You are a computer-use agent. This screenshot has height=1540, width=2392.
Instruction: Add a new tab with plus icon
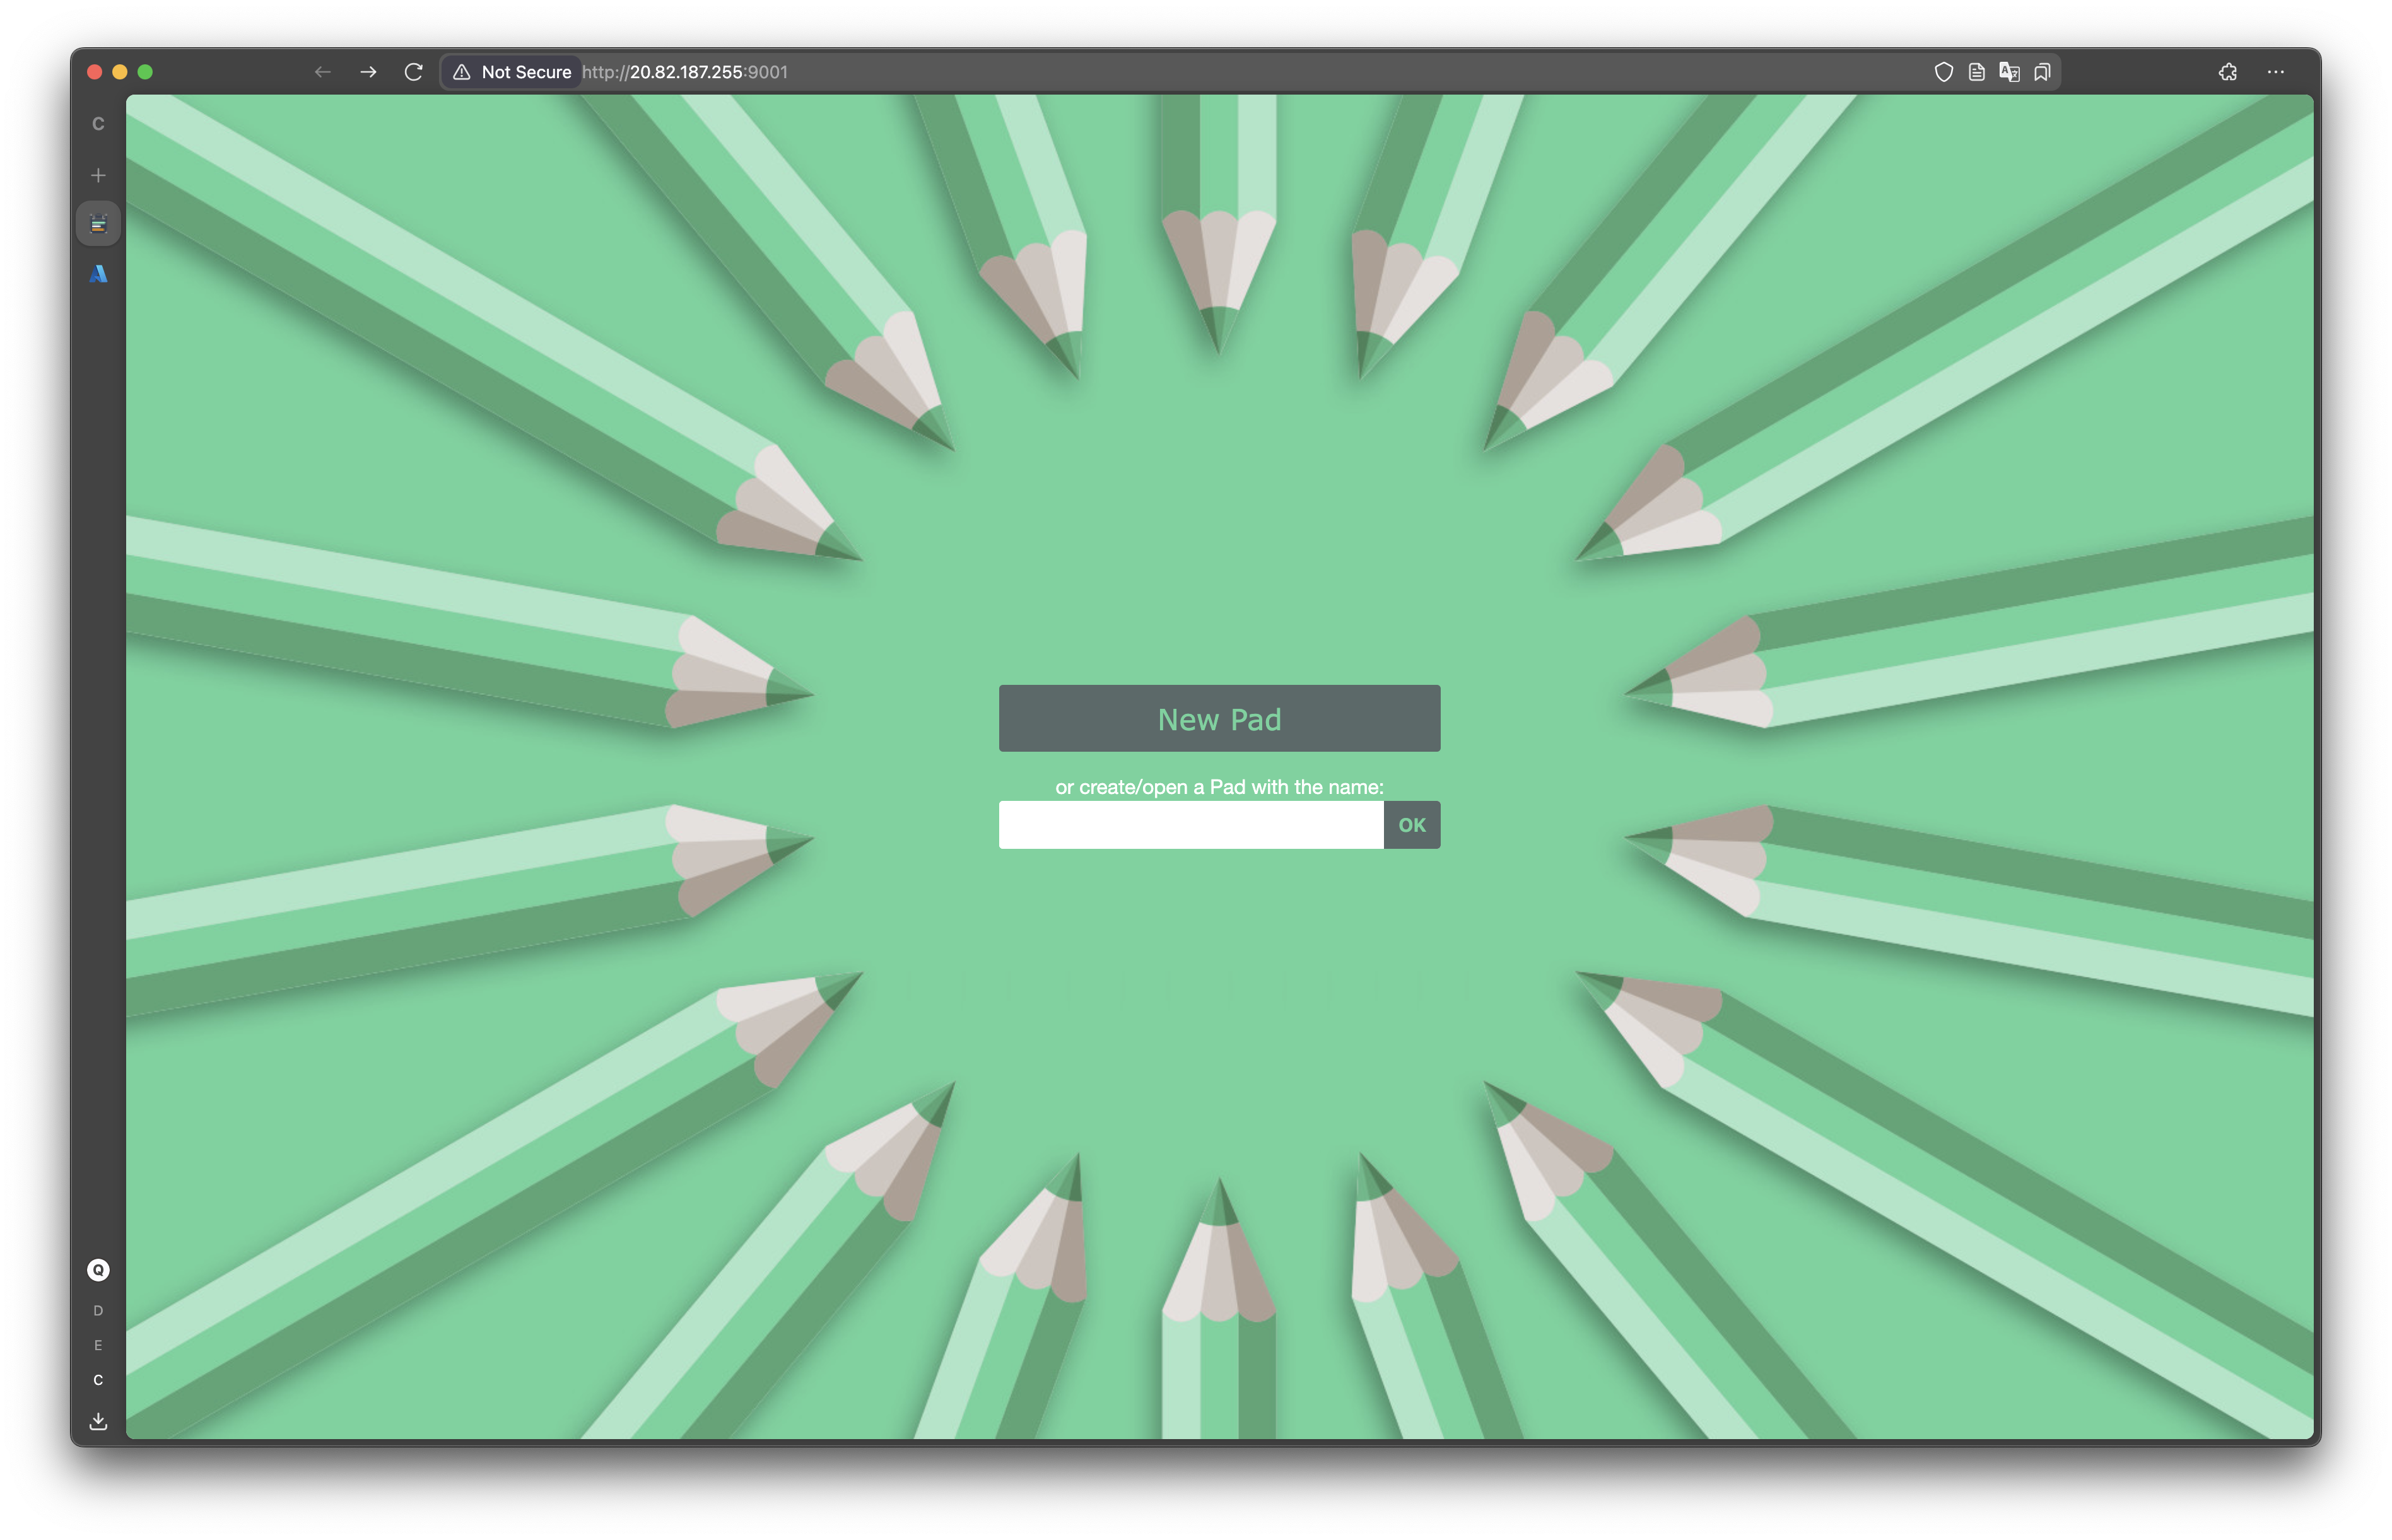tap(98, 176)
